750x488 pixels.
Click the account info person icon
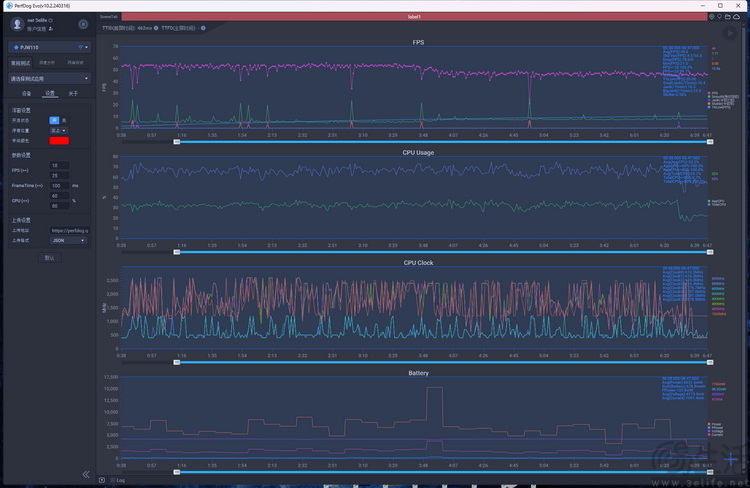51,29
